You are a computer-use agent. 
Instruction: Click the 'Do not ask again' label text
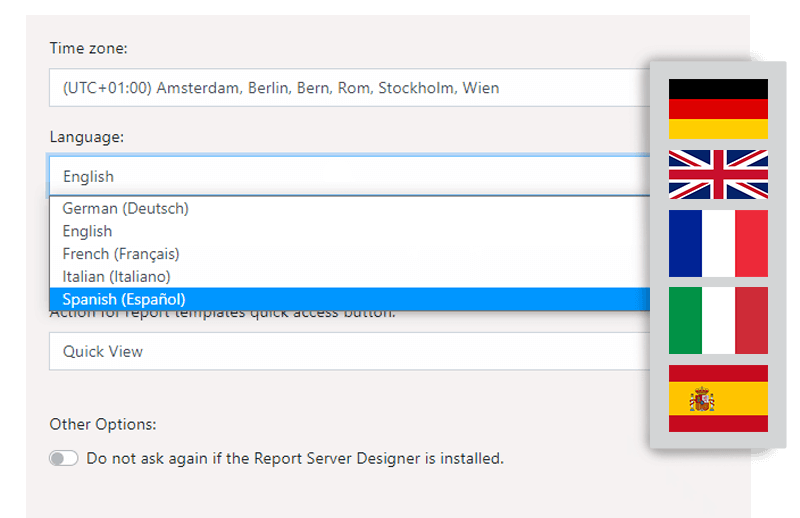pos(295,458)
